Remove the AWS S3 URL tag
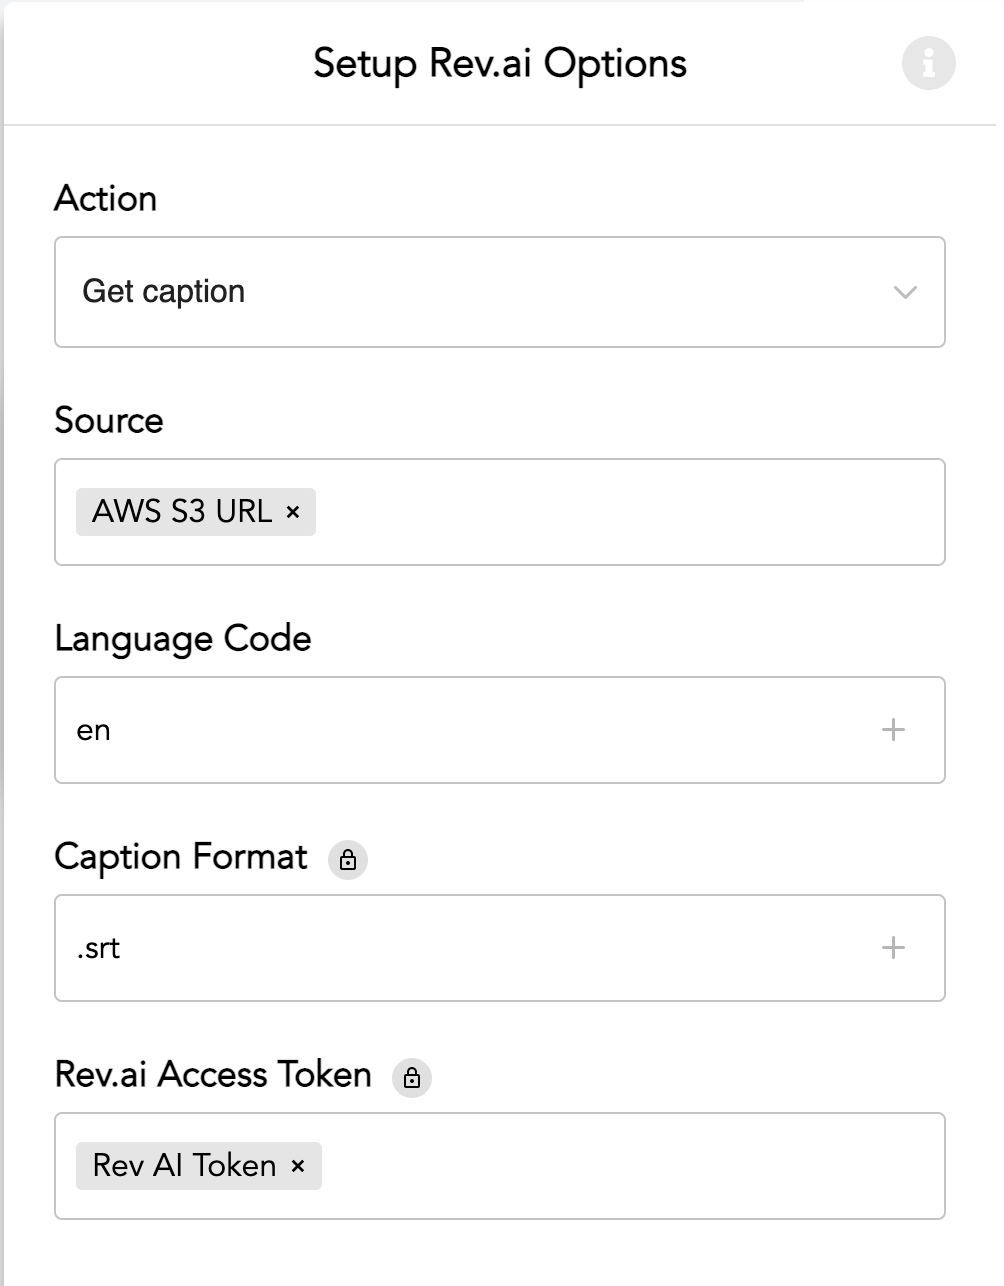1004x1286 pixels. [293, 512]
